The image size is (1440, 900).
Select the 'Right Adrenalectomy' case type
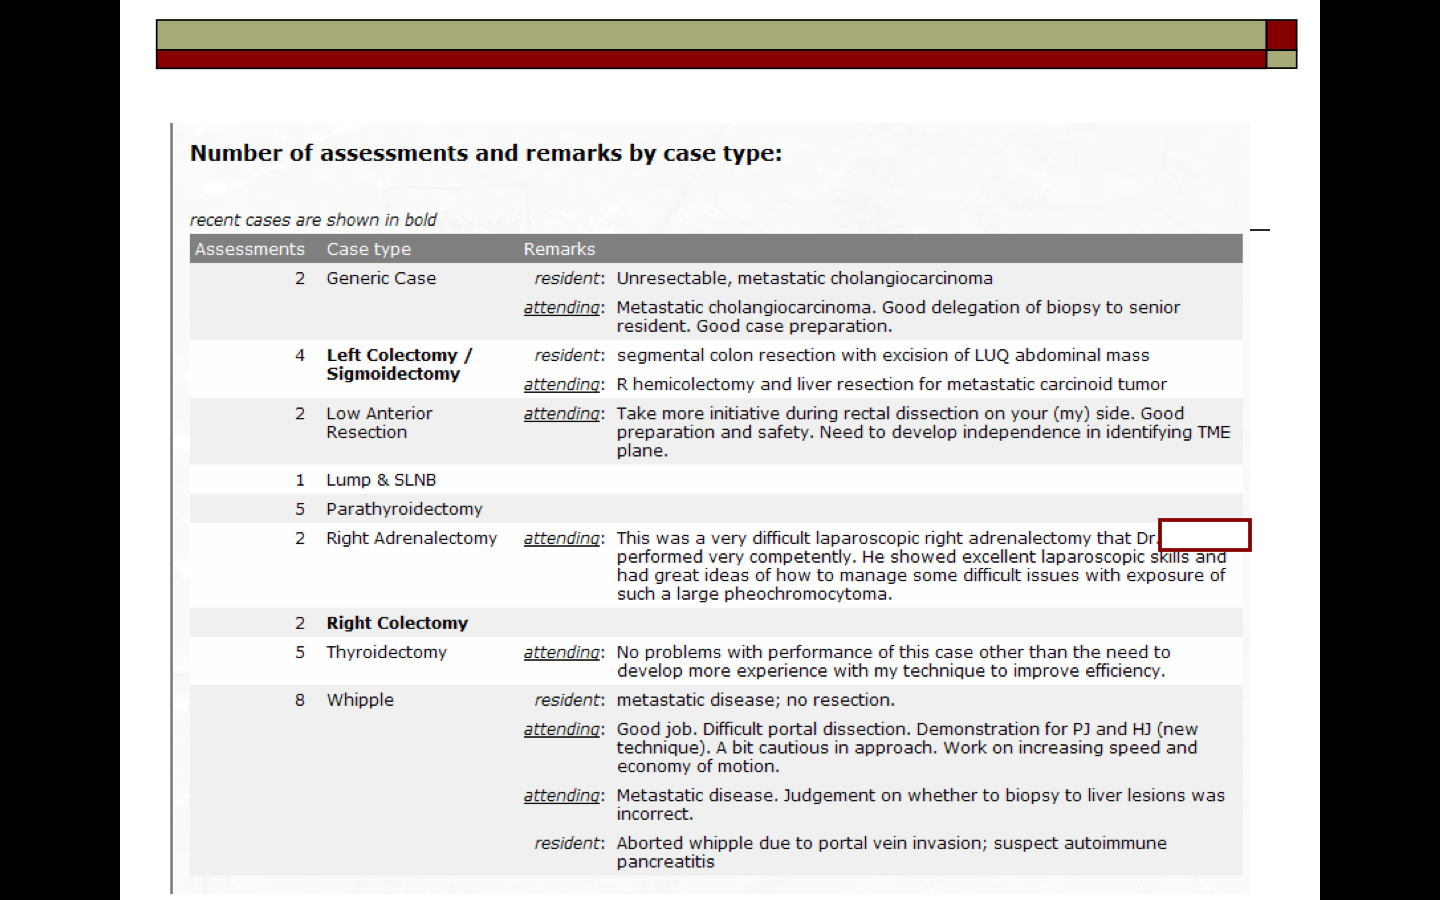[411, 538]
